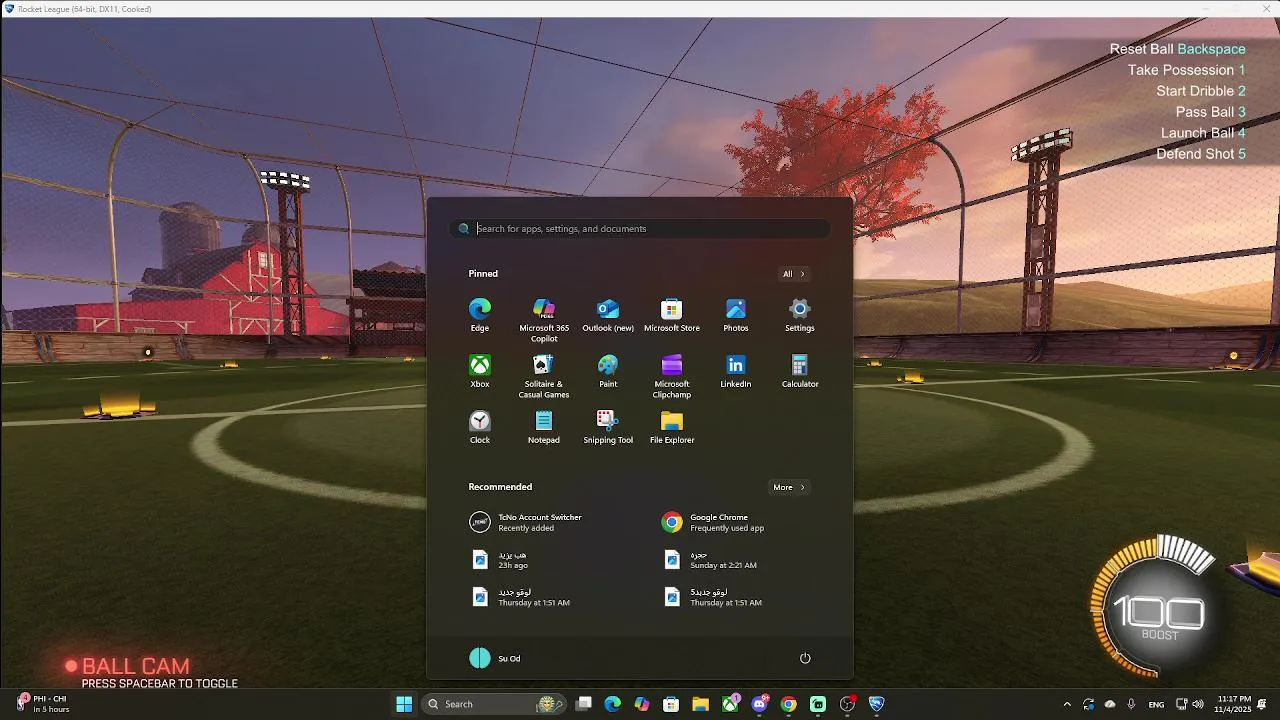The height and width of the screenshot is (720, 1280).
Task: Click the 'Launch Ball 4' hint text
Action: click(1203, 133)
